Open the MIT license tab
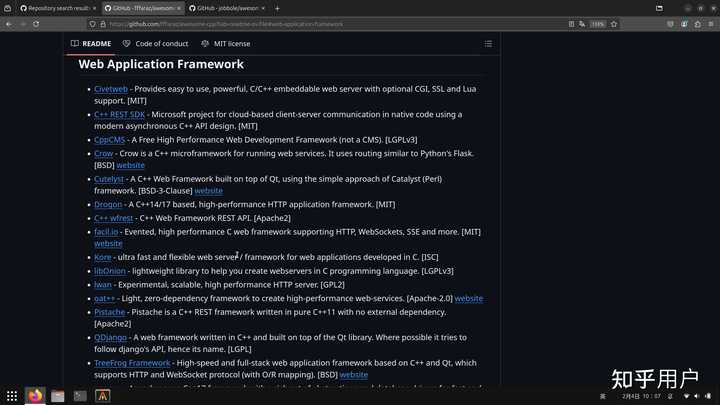 [x=225, y=44]
